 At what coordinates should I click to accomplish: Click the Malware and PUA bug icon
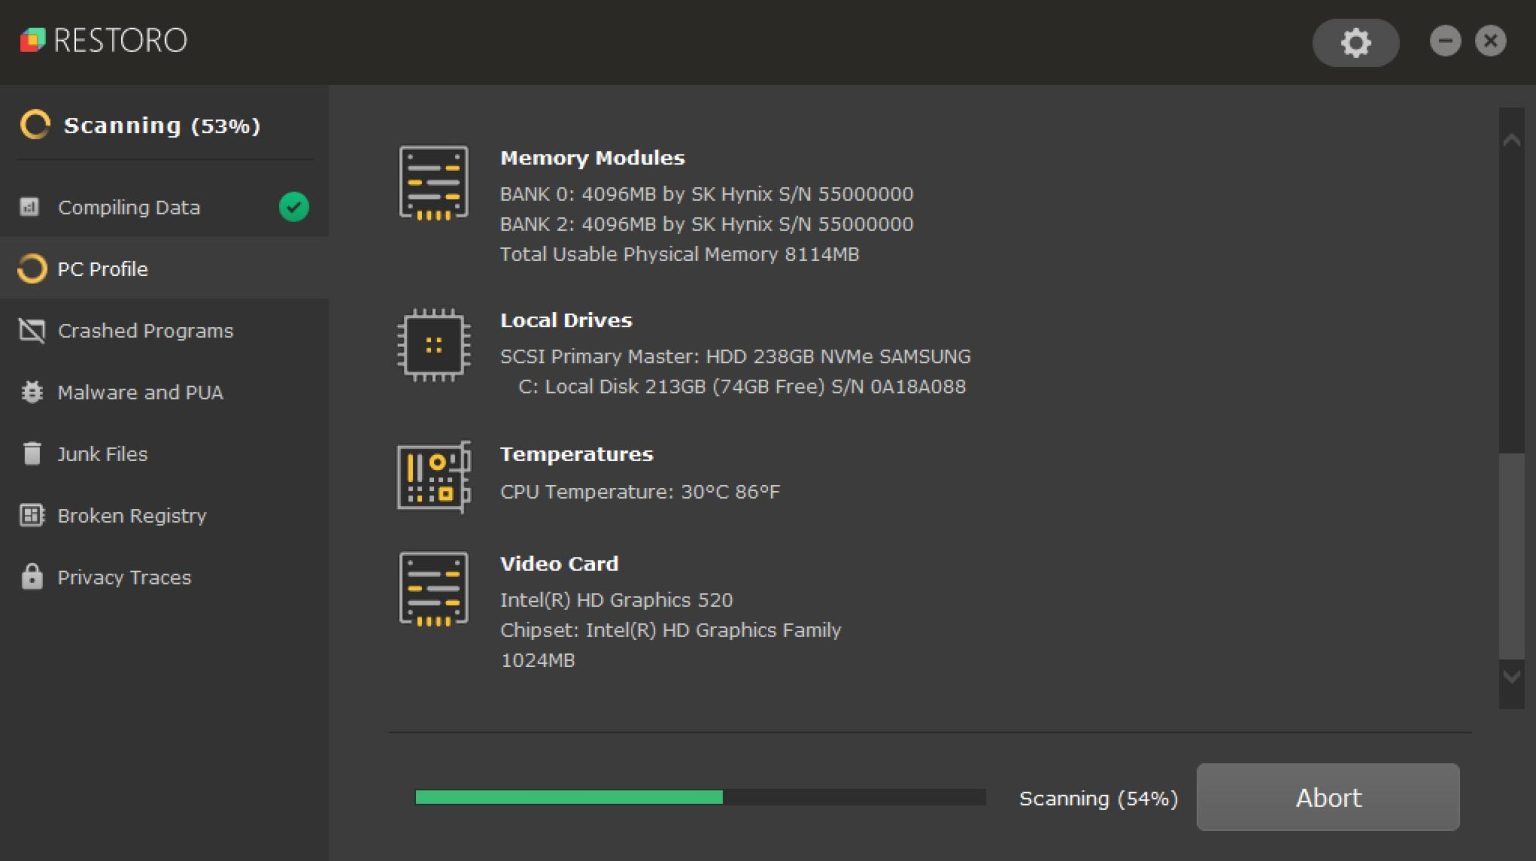pyautogui.click(x=32, y=392)
